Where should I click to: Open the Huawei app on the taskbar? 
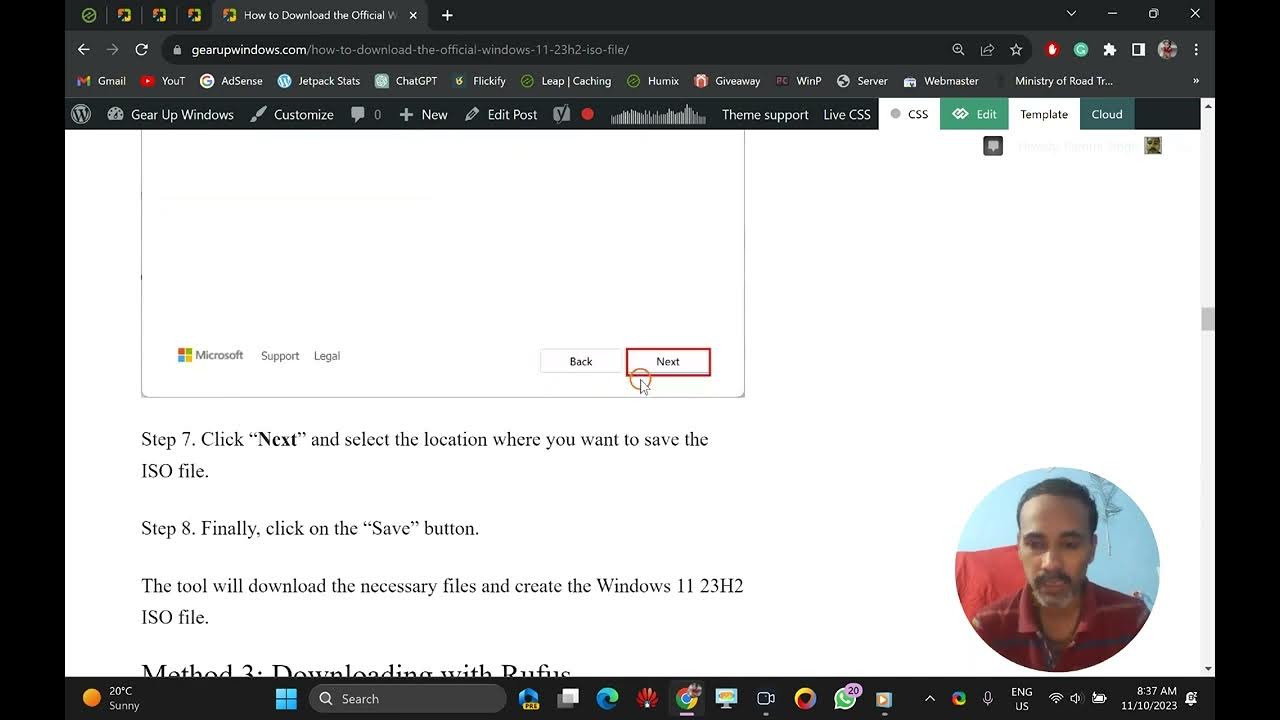(x=647, y=698)
